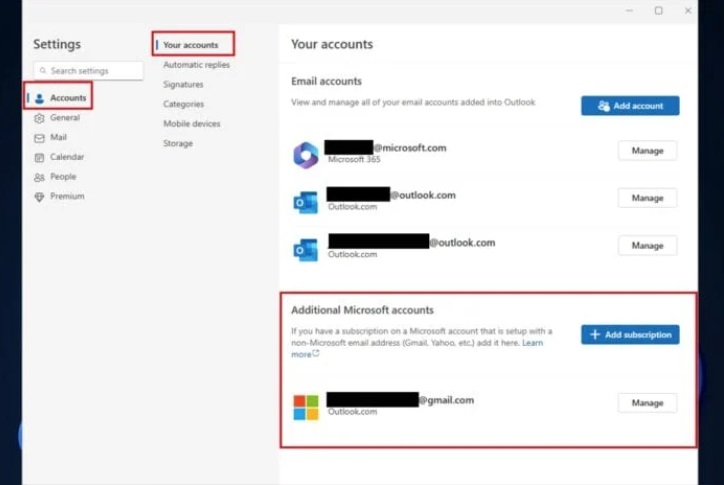Select the Automatic replies tab
The width and height of the screenshot is (724, 485).
pyautogui.click(x=196, y=65)
